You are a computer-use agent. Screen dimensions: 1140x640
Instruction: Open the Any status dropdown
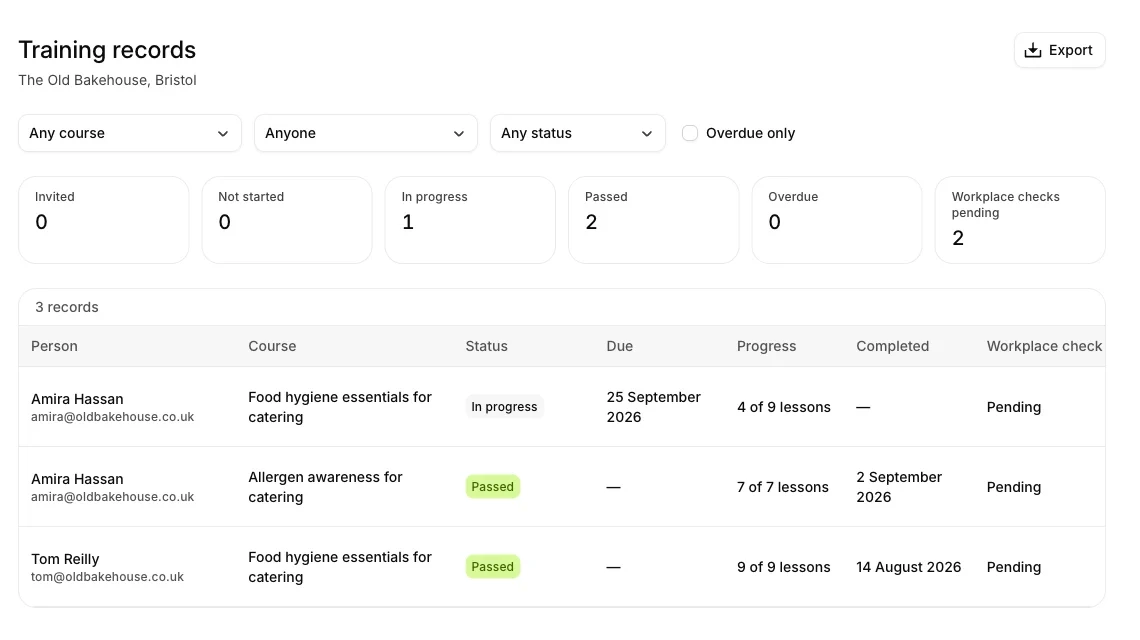click(577, 133)
